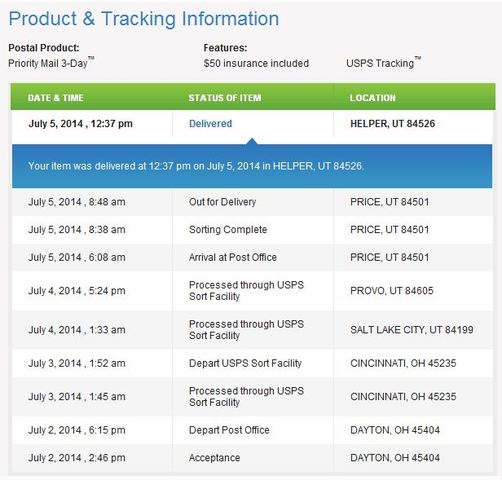Click the Arrival at Post Office entry
Screen dimensions: 502x480
[x=233, y=257]
